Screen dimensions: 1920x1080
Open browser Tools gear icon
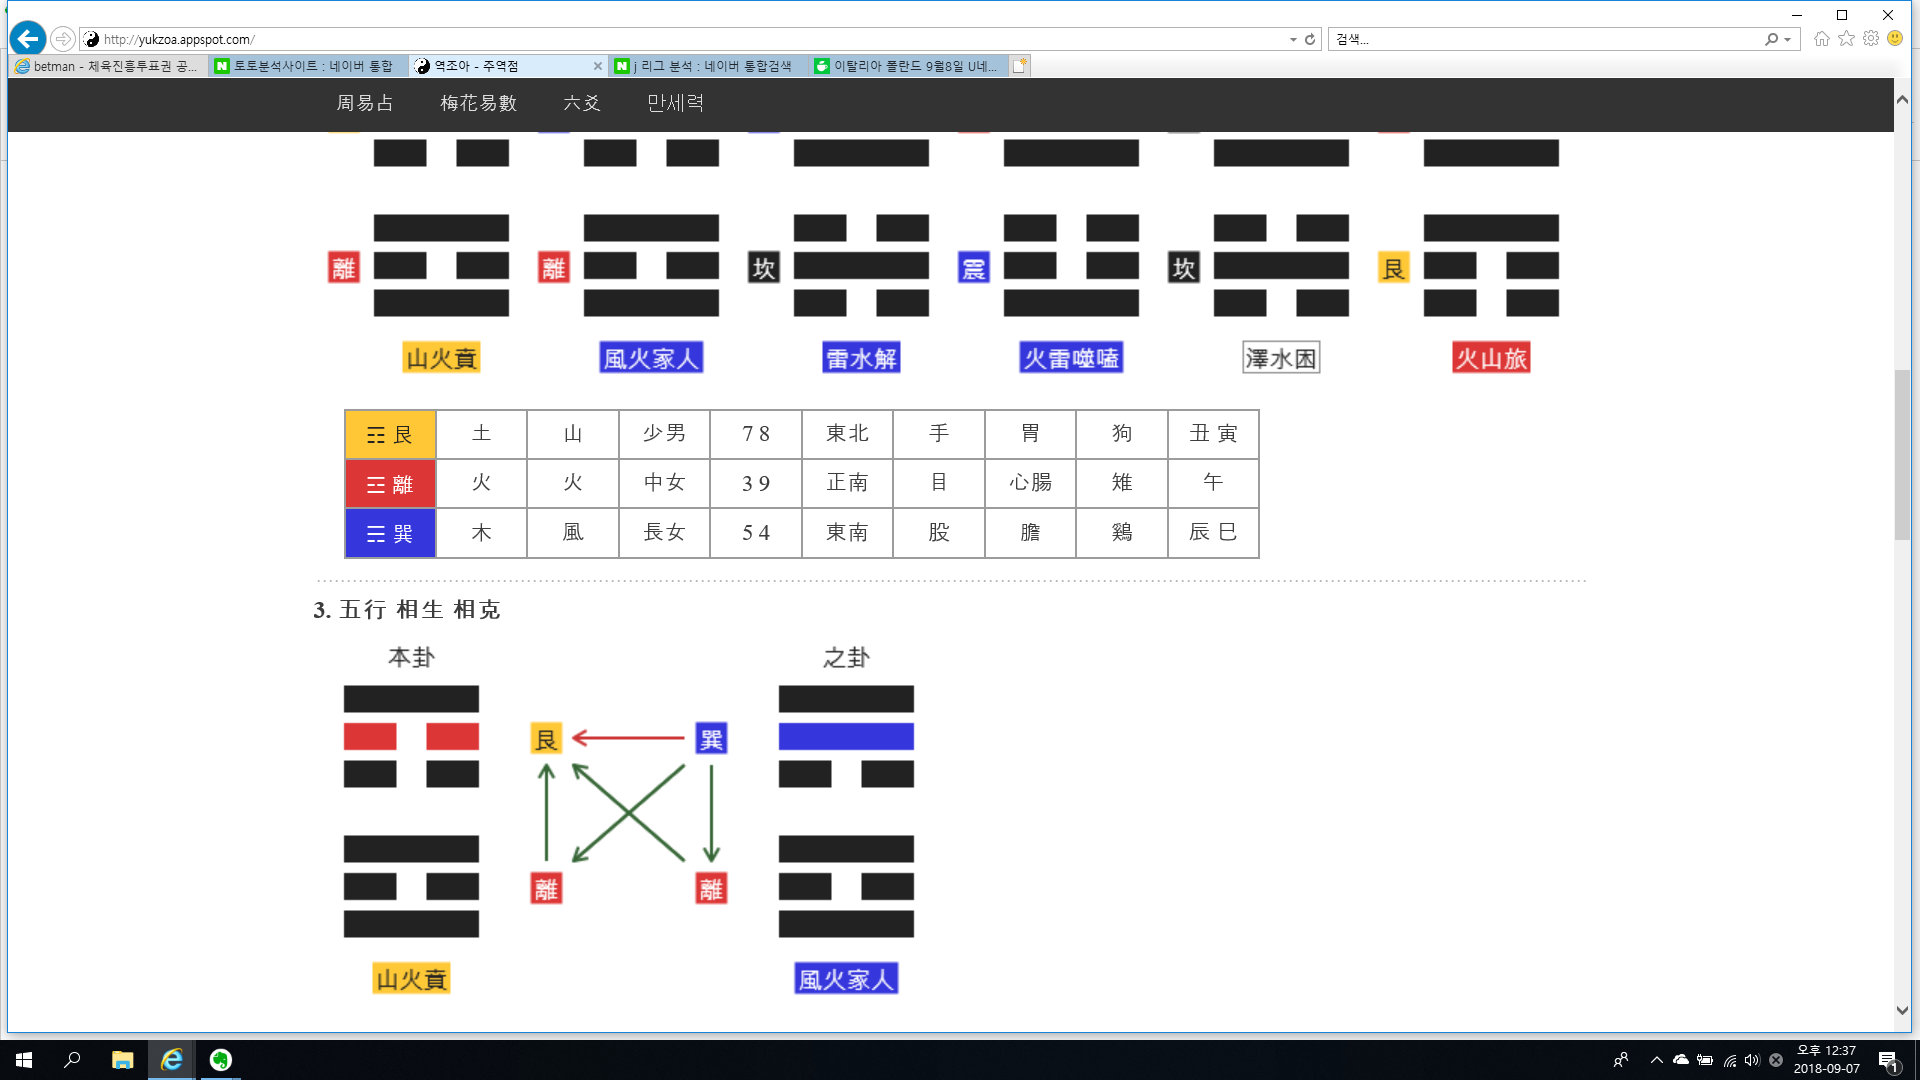pyautogui.click(x=1871, y=38)
